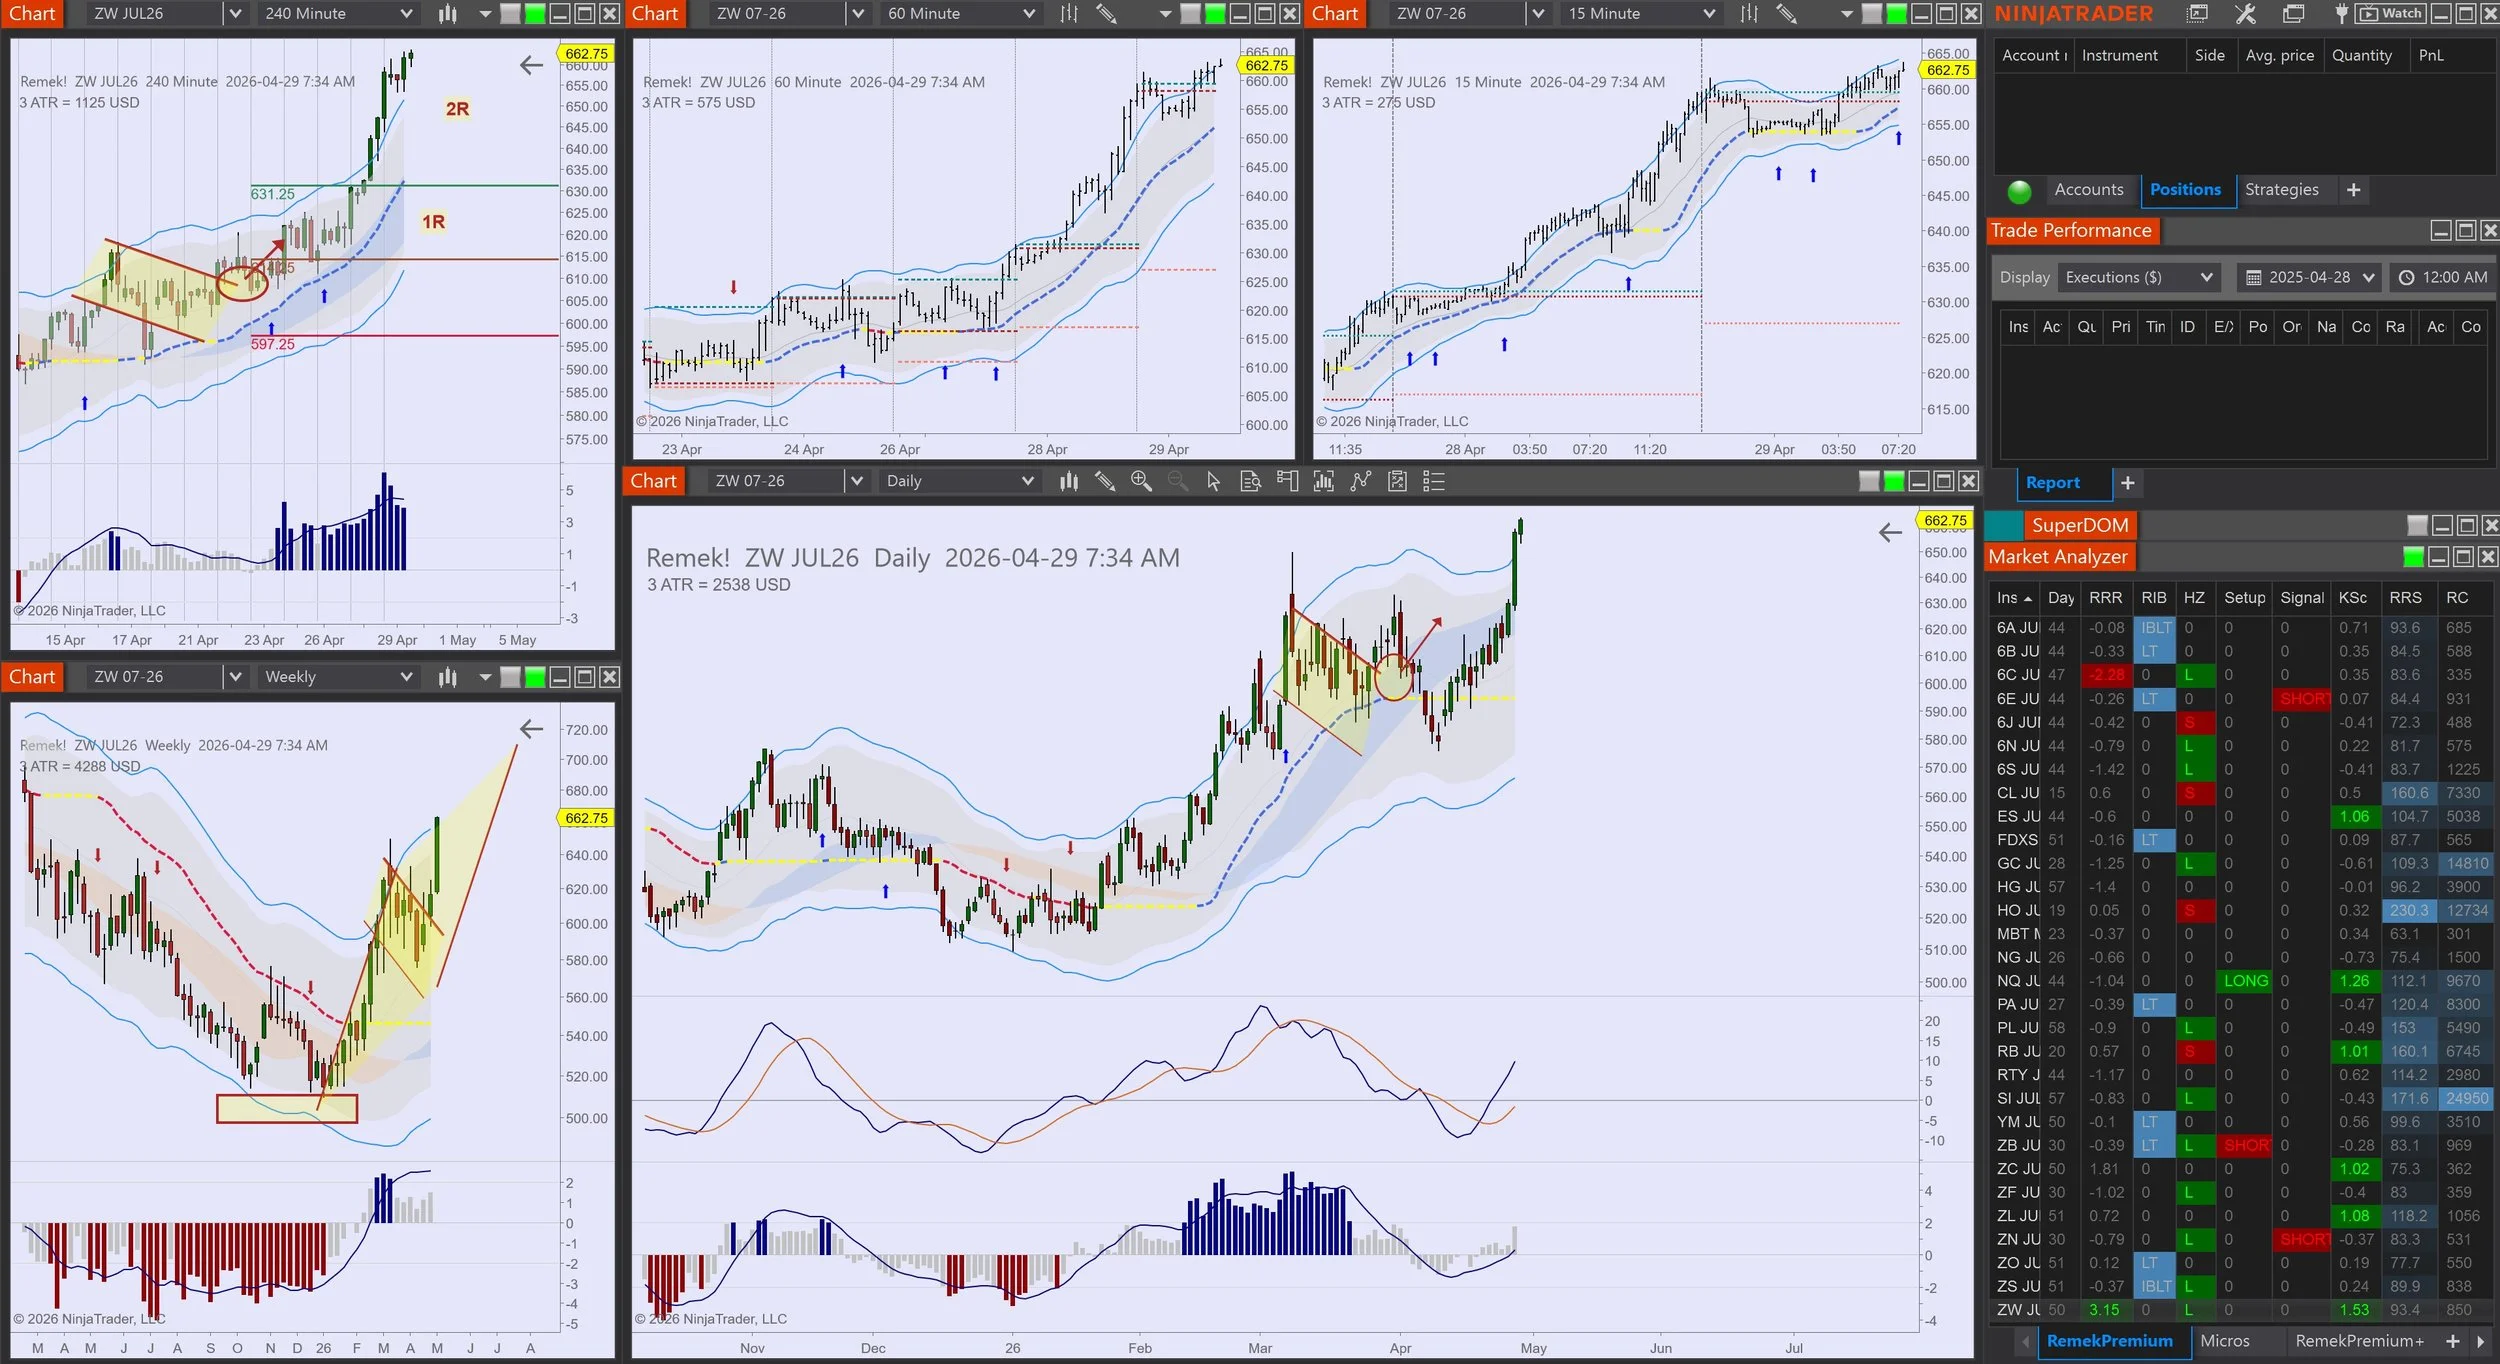Click bar style icon on 240 Minute chart
Image resolution: width=2500 pixels, height=1364 pixels.
point(447,14)
